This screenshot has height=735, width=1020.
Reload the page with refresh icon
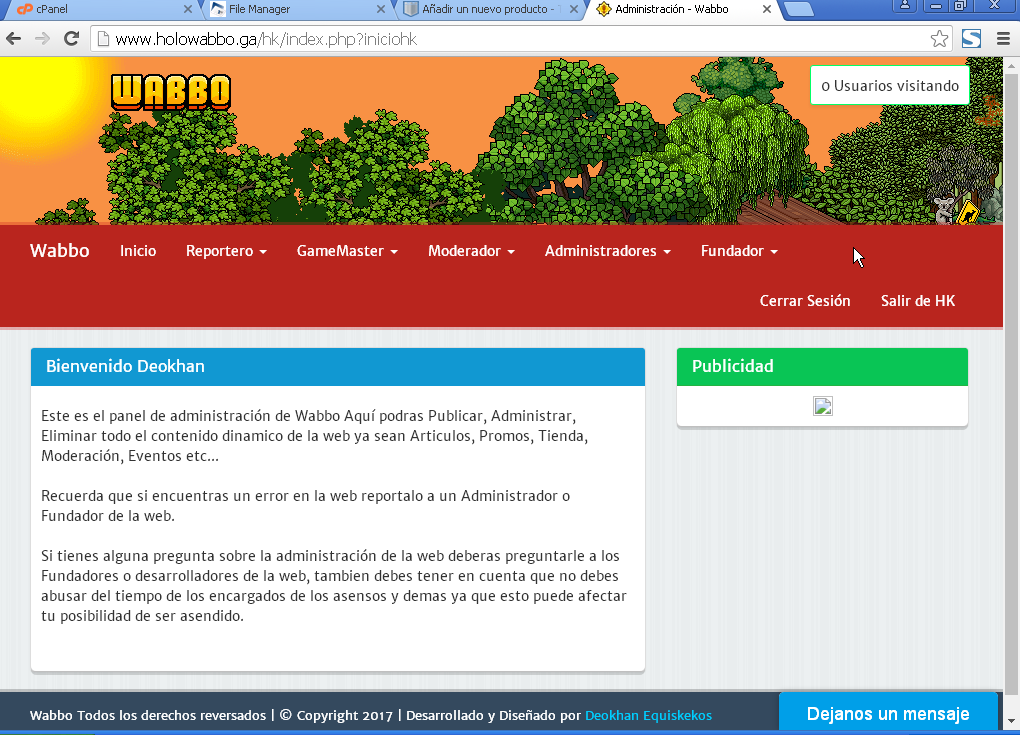[x=72, y=39]
